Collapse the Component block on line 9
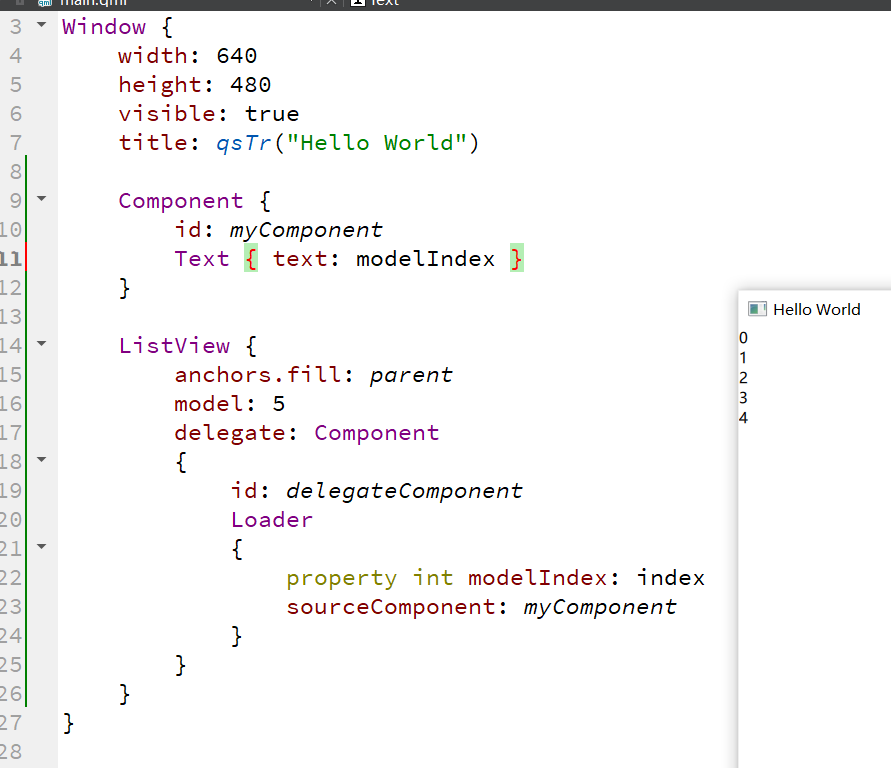Screen dimensions: 891x768 coord(41,198)
